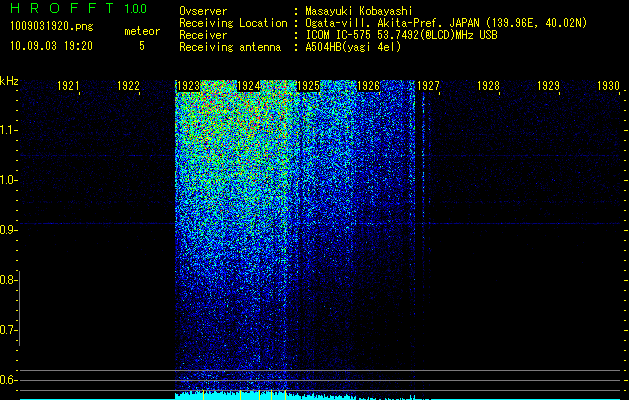Click the 1925 time marker
The width and height of the screenshot is (629, 400).
(308, 86)
